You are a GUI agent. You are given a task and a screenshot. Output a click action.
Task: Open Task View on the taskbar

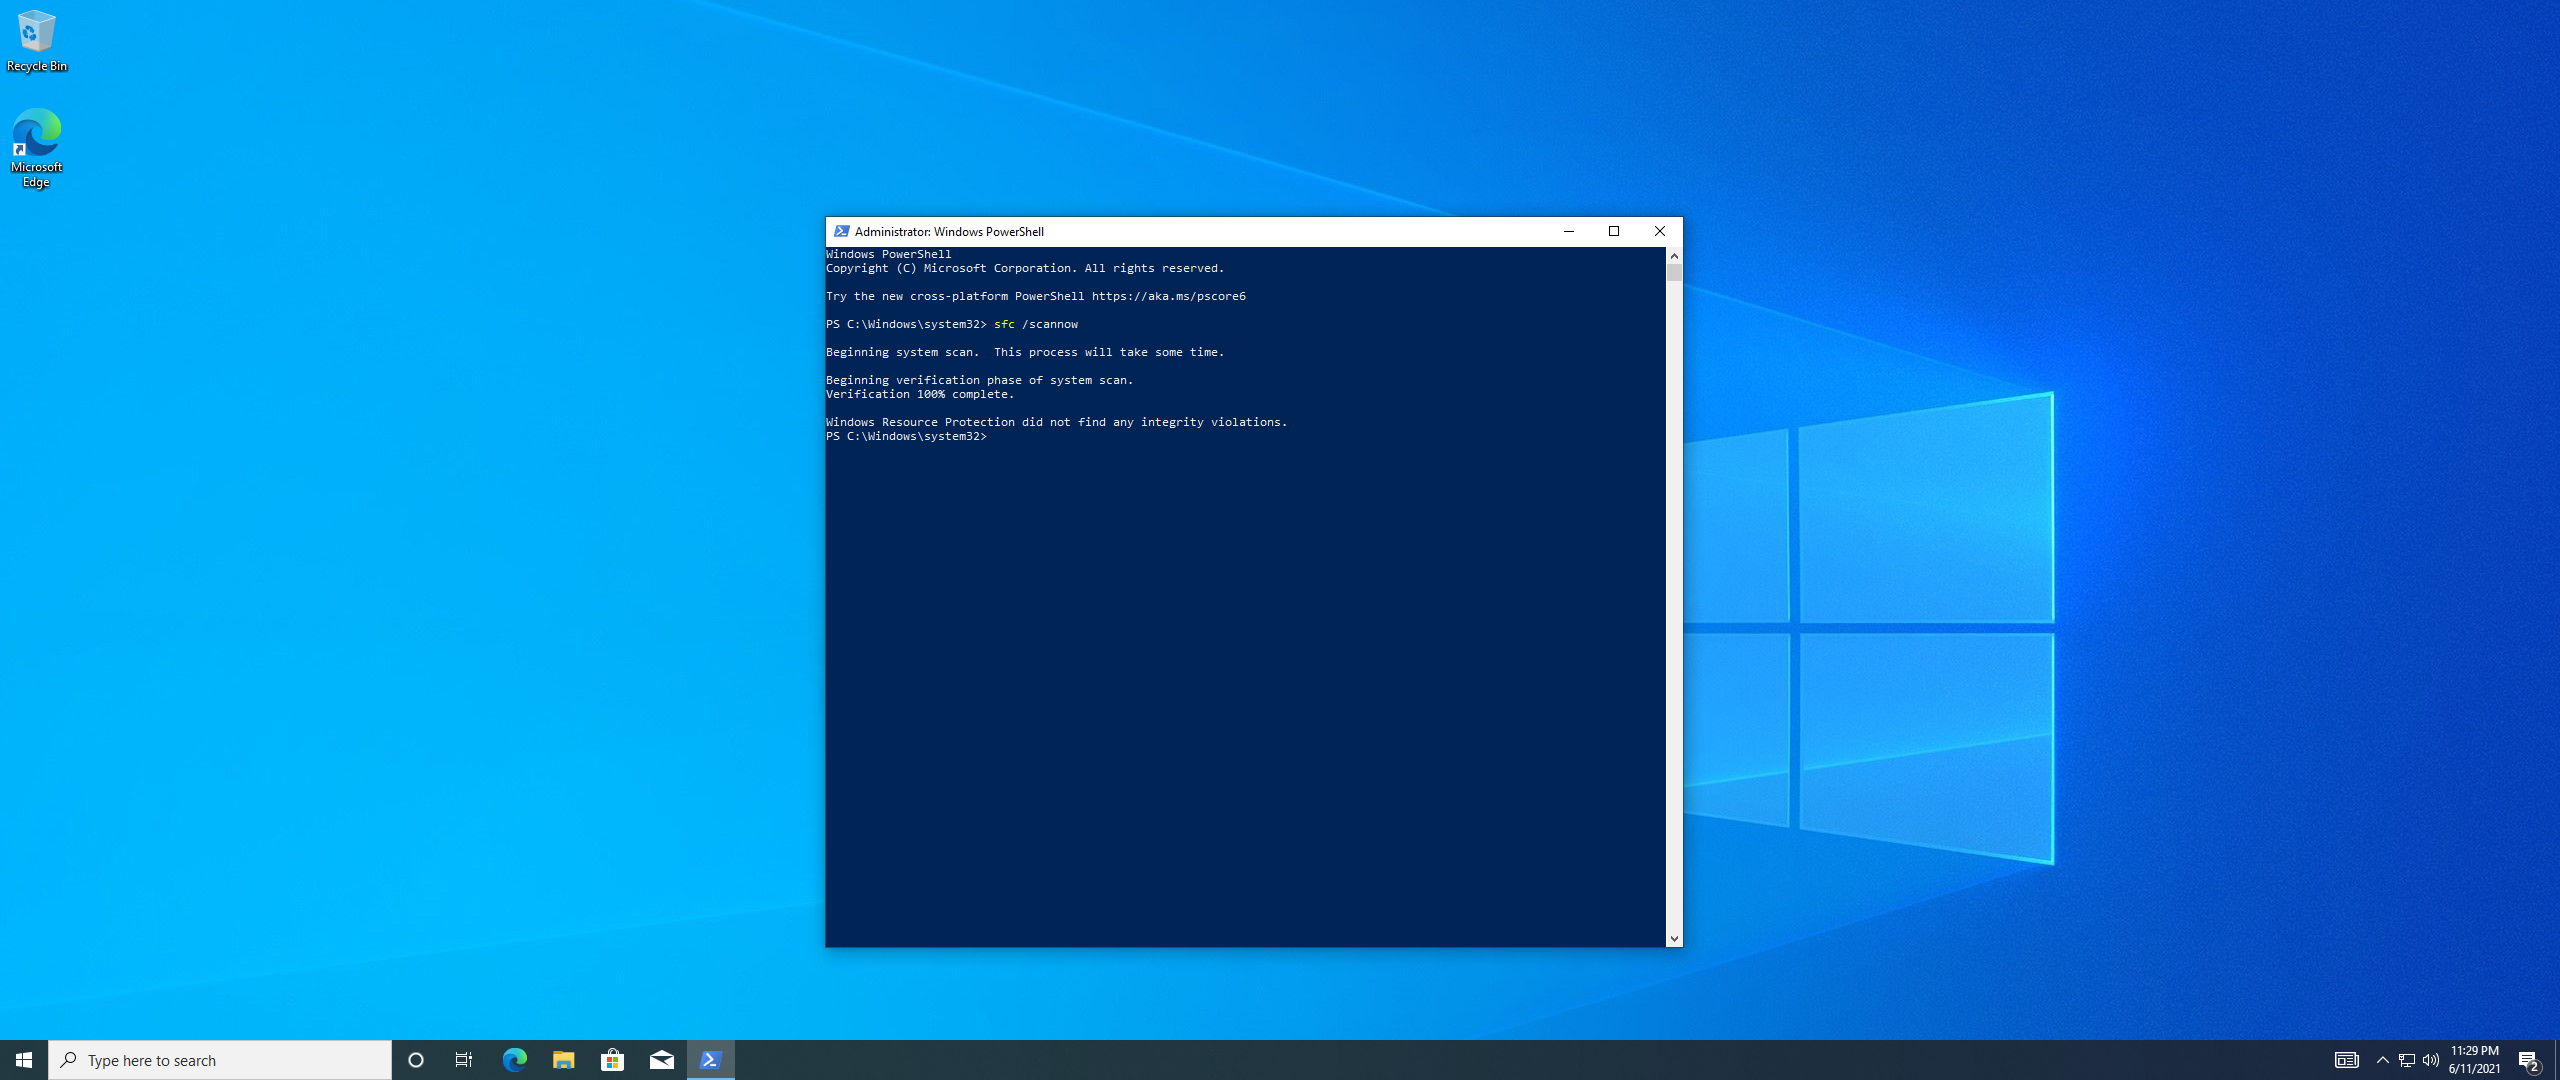(464, 1060)
